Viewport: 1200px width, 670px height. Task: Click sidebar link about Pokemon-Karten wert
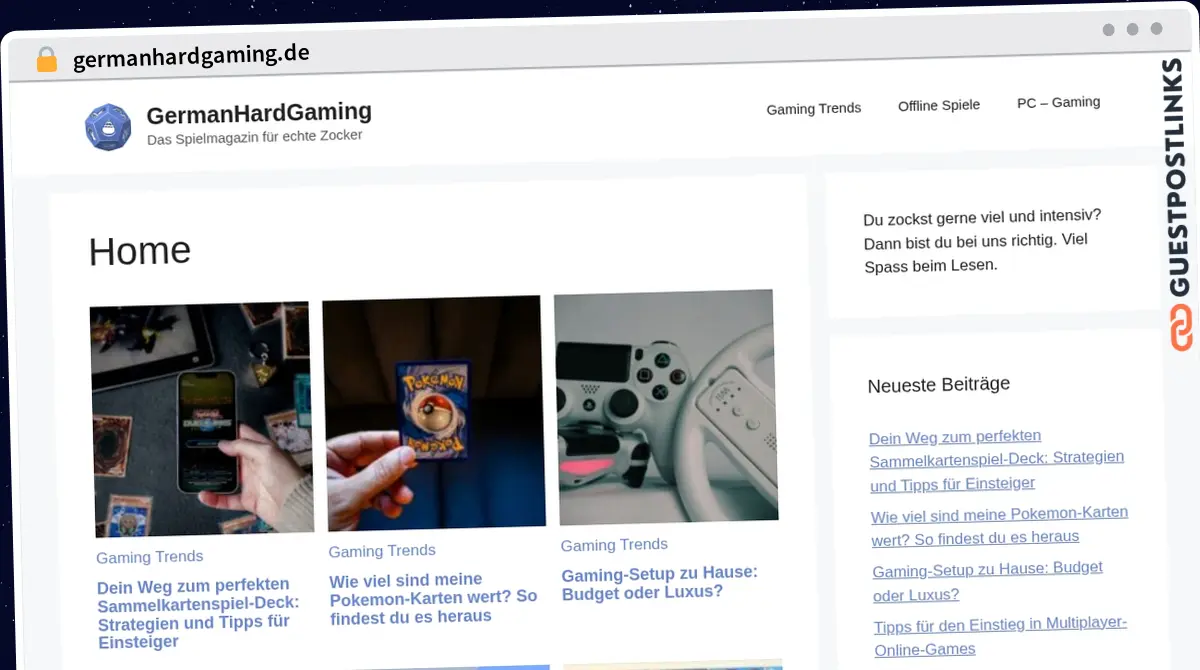998,525
